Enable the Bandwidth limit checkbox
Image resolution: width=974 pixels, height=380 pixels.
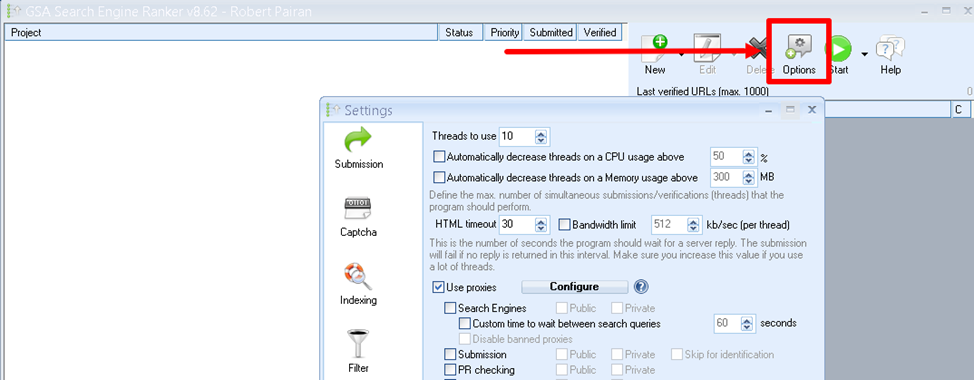point(564,224)
